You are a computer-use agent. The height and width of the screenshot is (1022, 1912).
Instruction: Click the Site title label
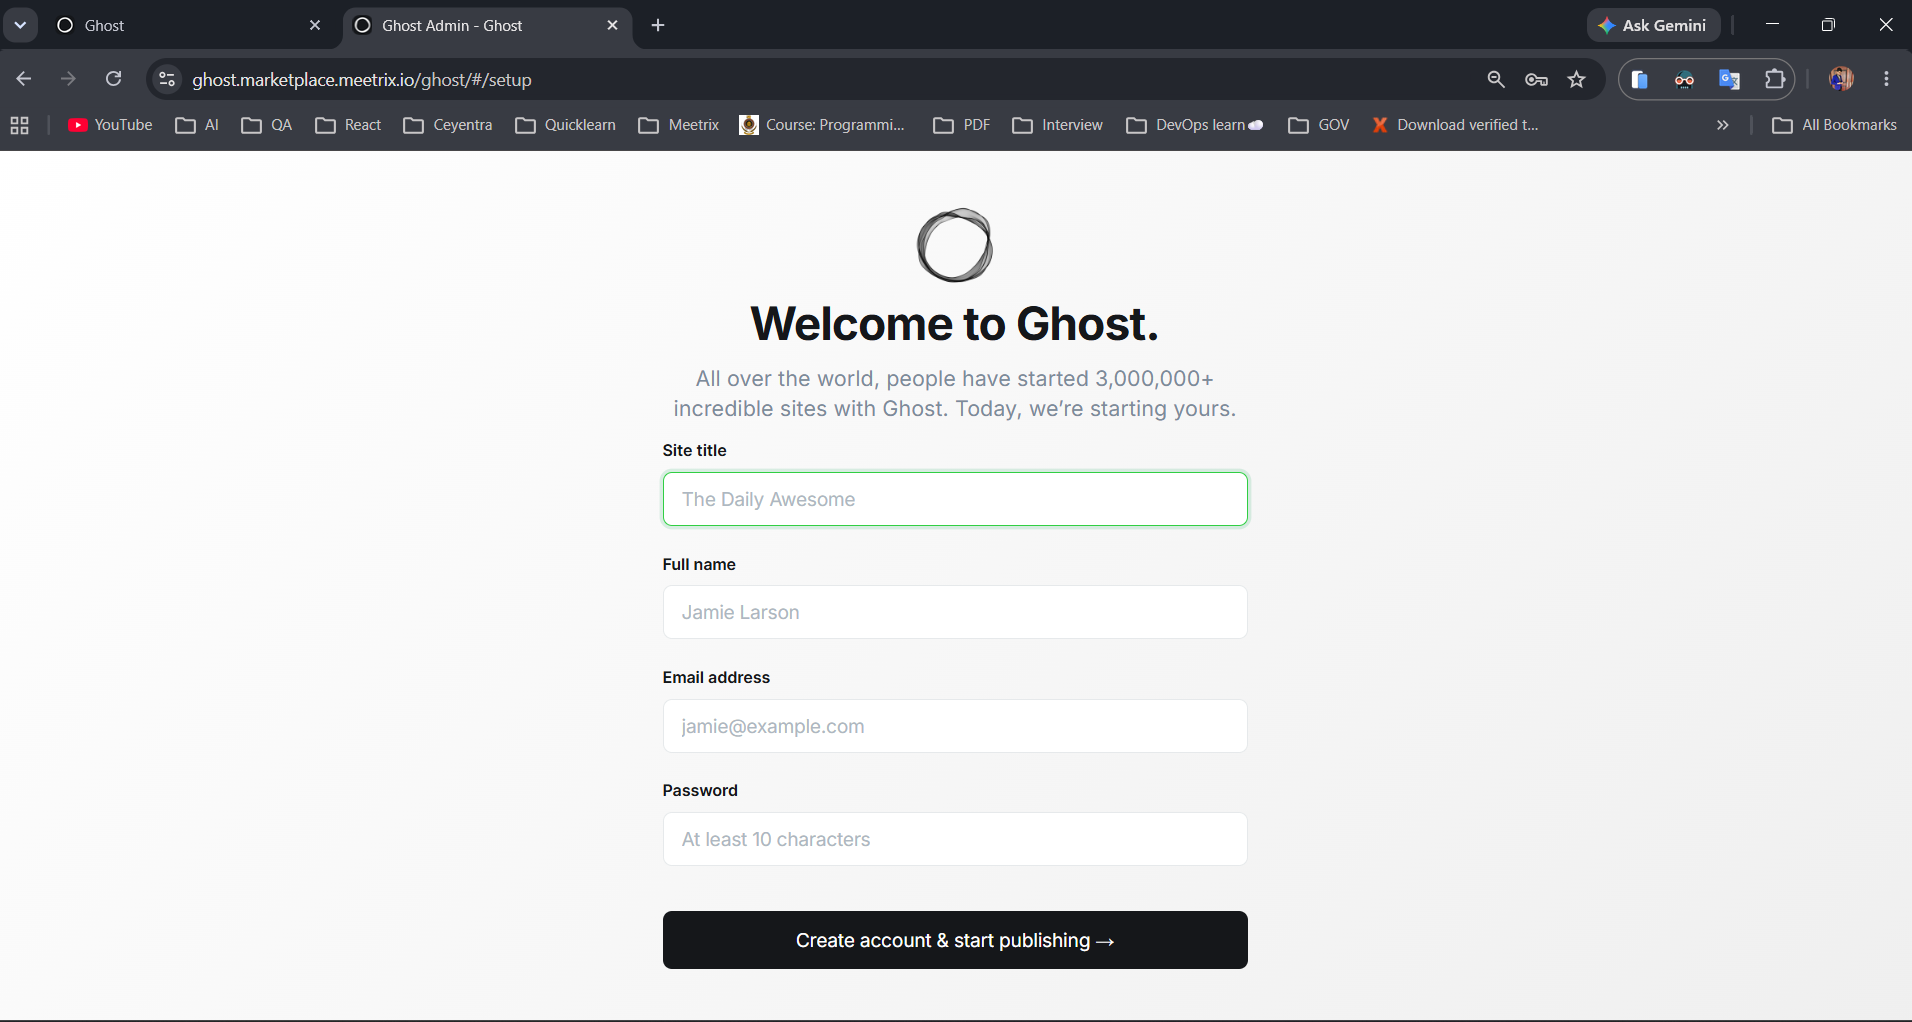pos(694,450)
